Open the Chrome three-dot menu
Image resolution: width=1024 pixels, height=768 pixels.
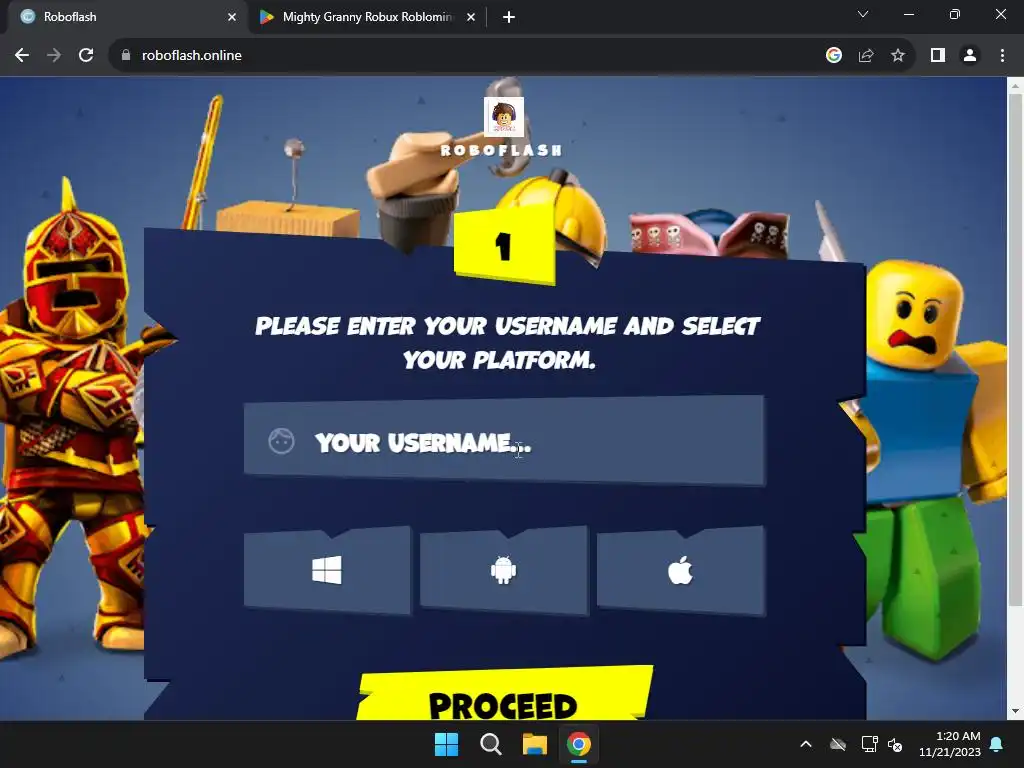(x=1002, y=56)
